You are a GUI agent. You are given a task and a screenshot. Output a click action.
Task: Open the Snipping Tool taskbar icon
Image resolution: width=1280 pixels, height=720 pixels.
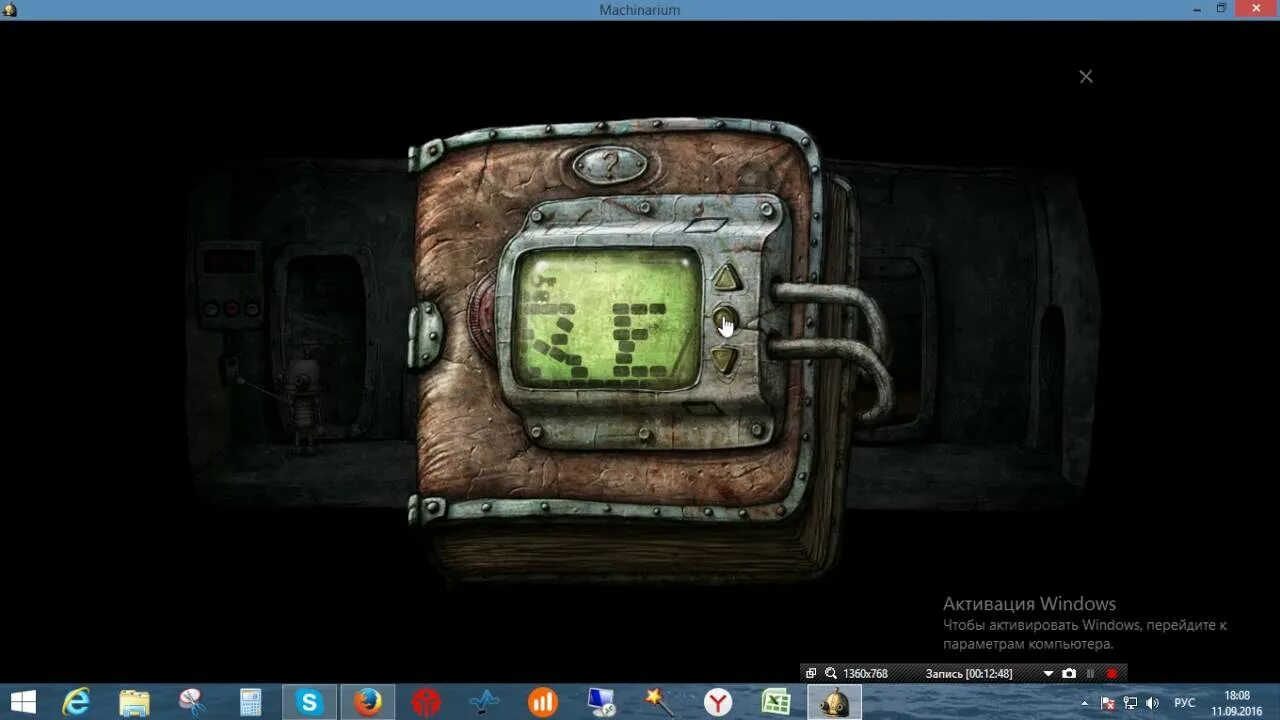192,702
